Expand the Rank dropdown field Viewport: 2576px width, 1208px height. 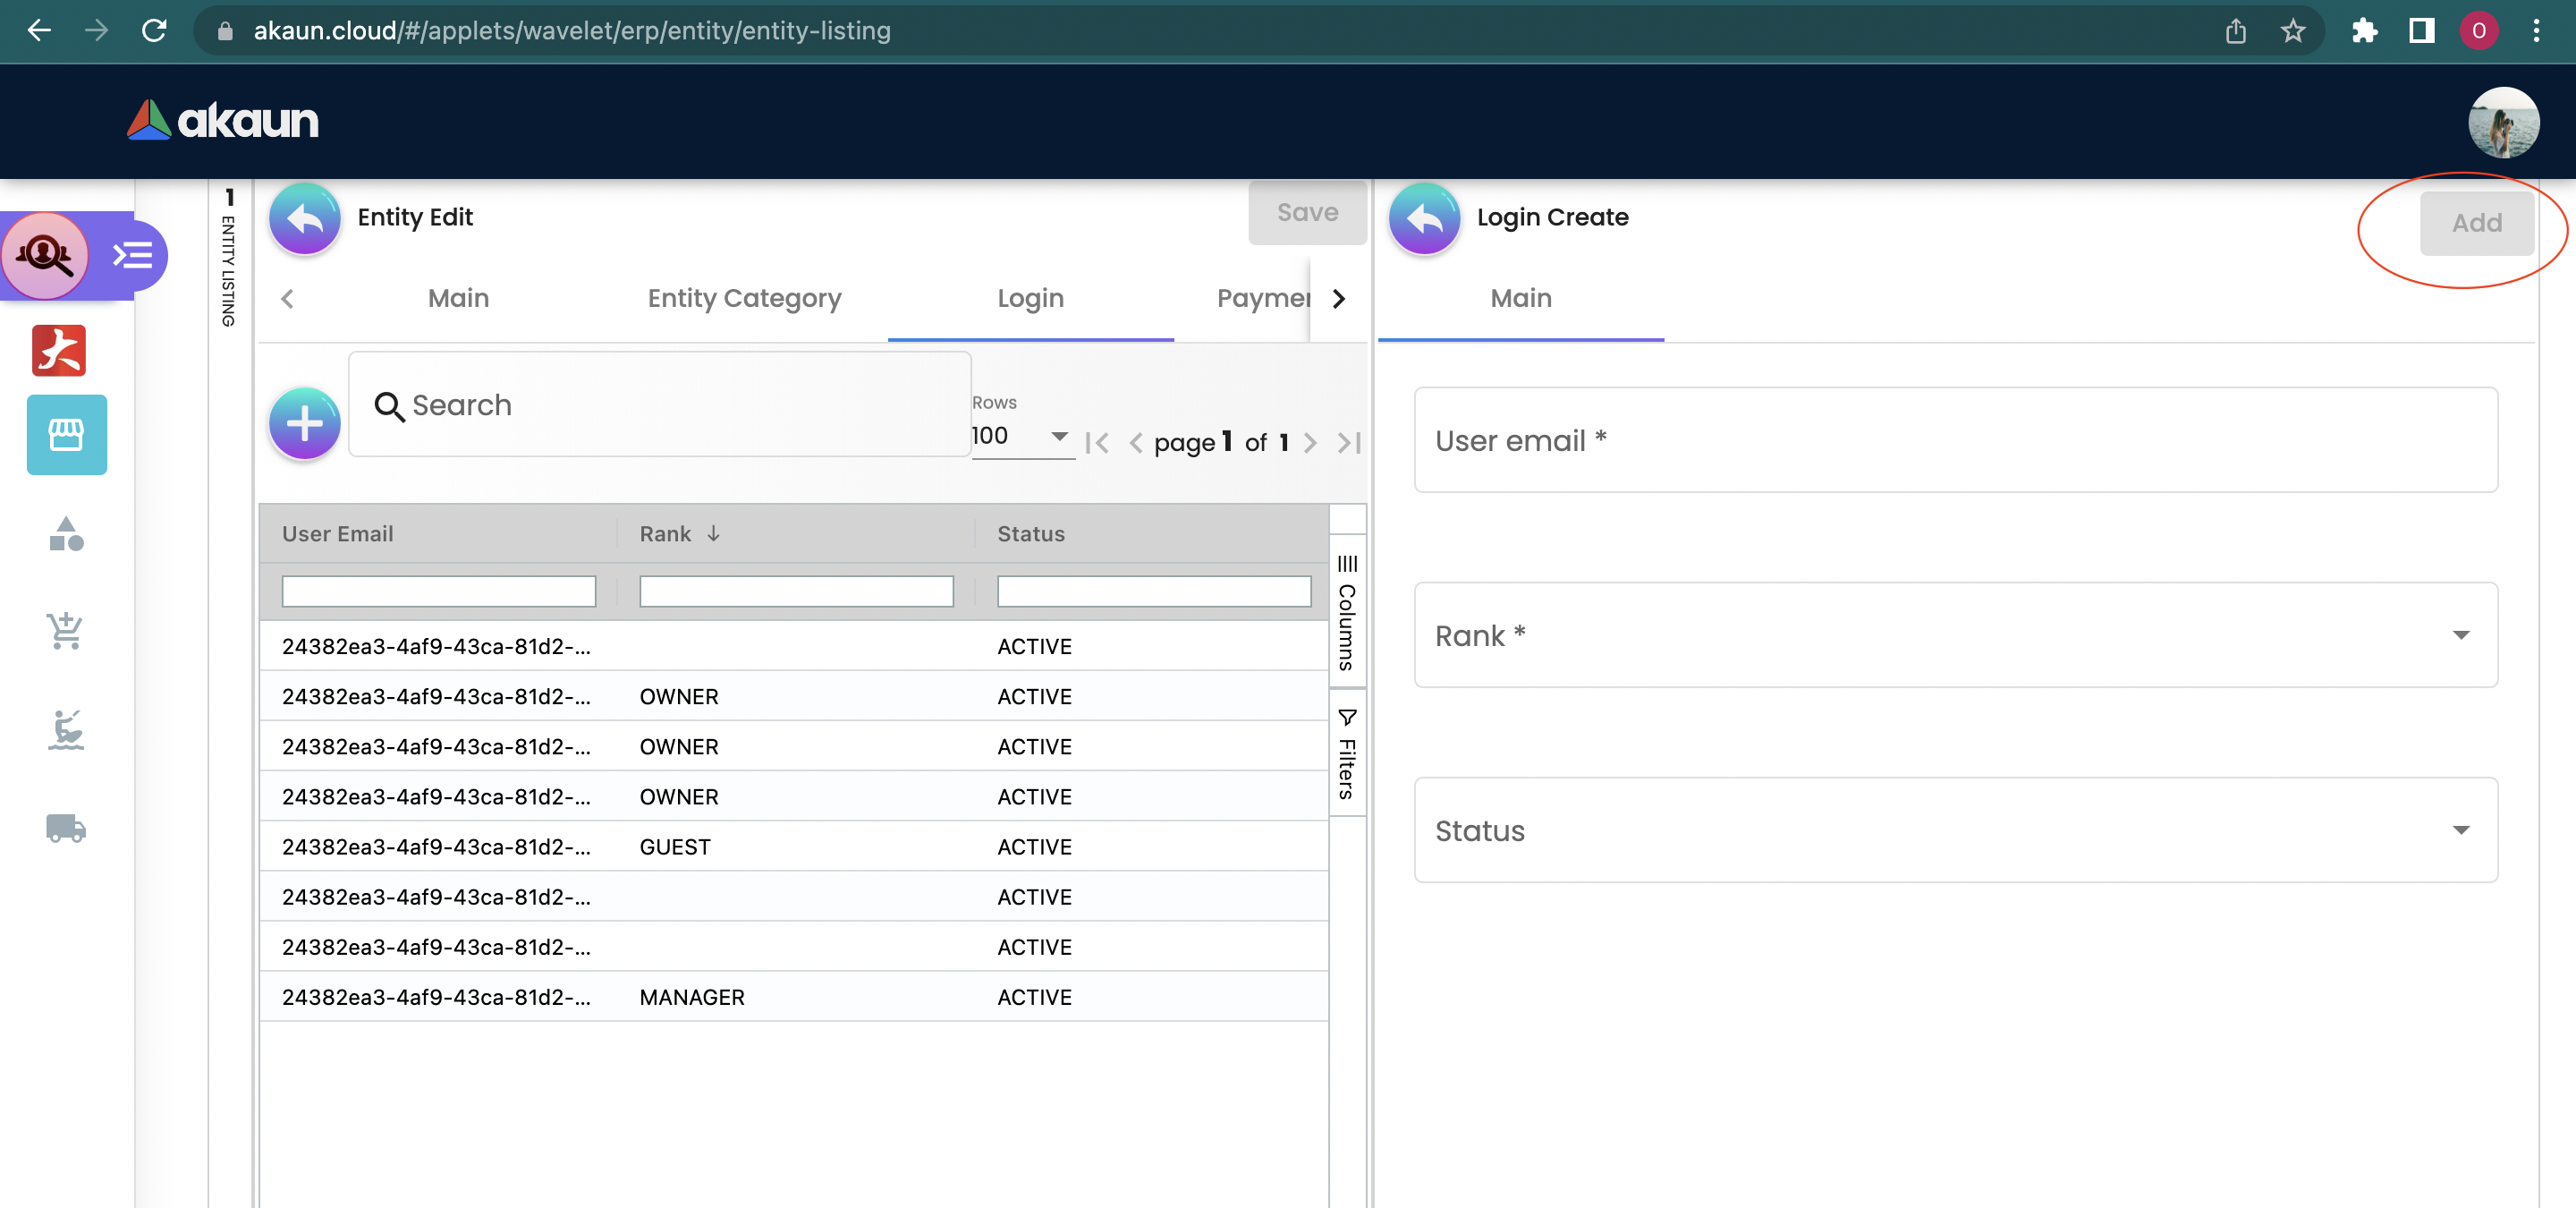(x=1955, y=635)
